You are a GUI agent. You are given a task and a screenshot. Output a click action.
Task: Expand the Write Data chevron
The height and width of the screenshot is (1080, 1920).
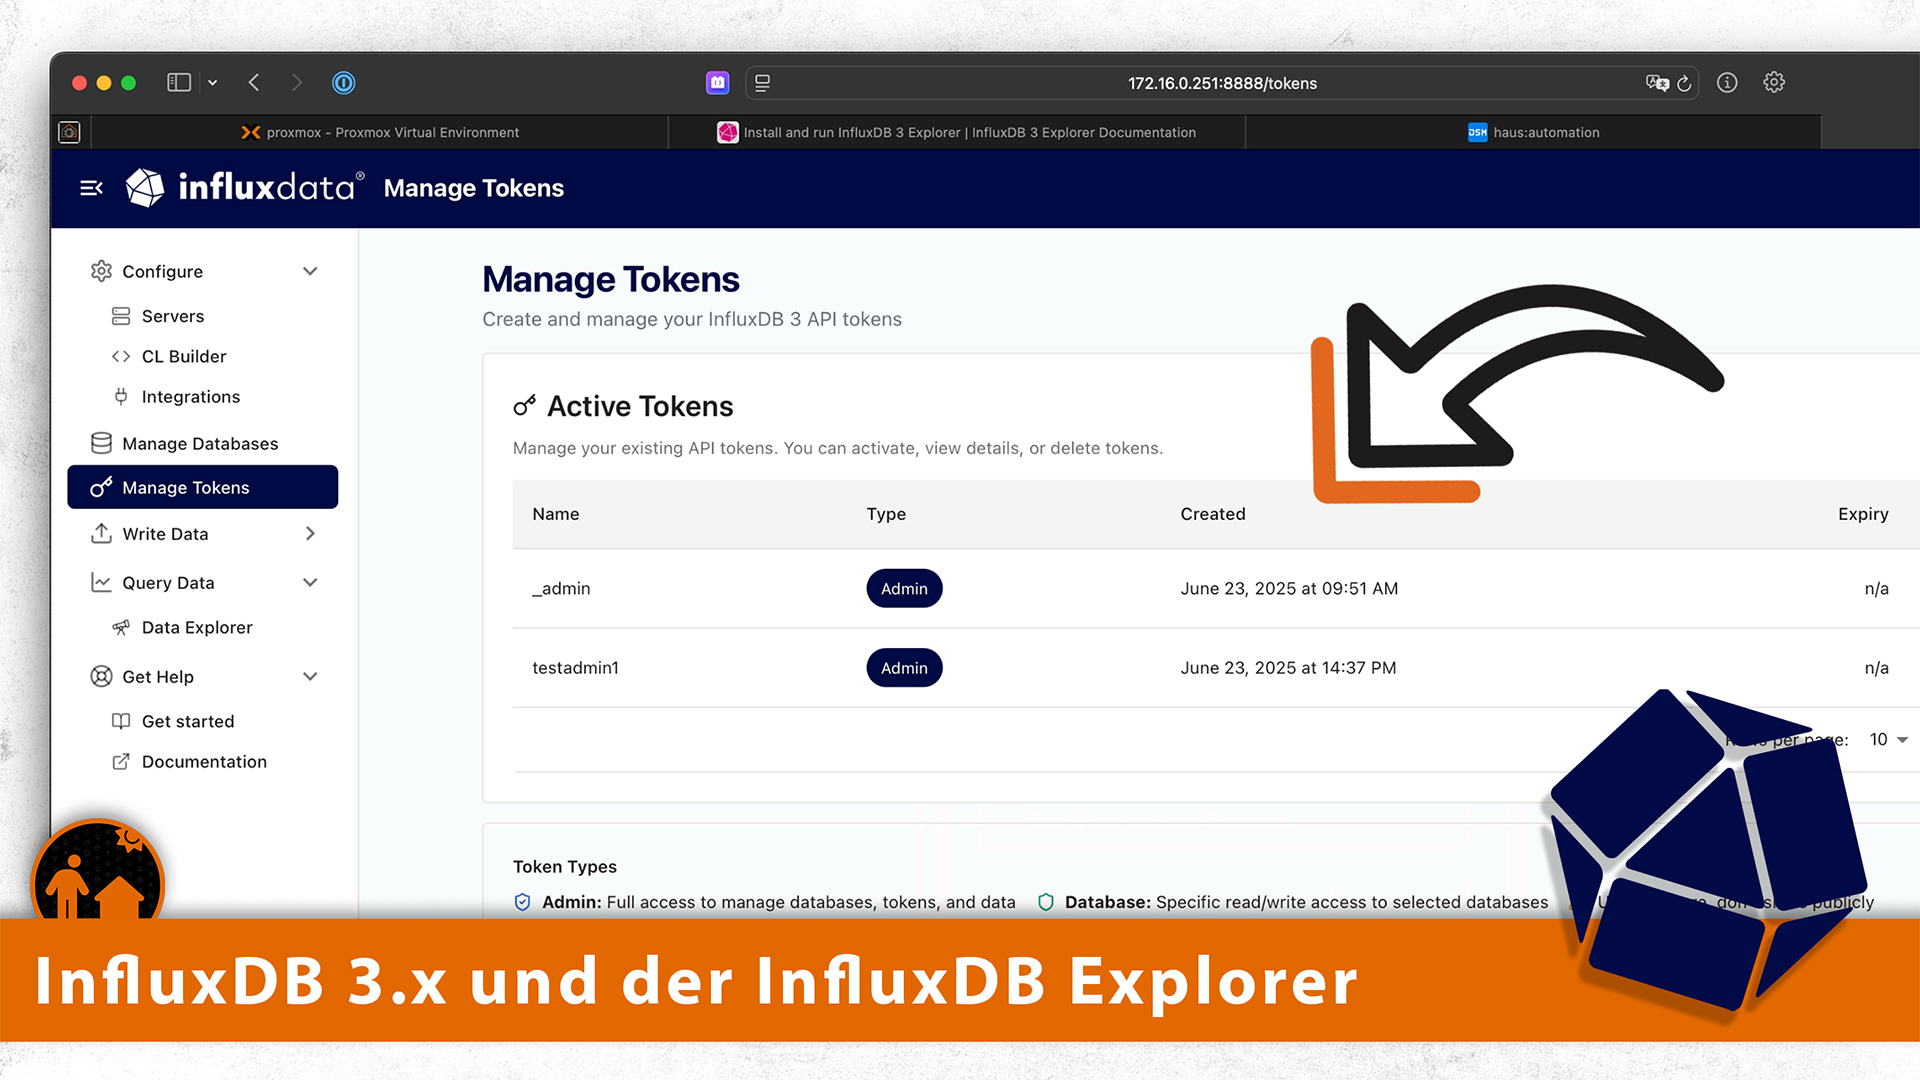tap(310, 534)
